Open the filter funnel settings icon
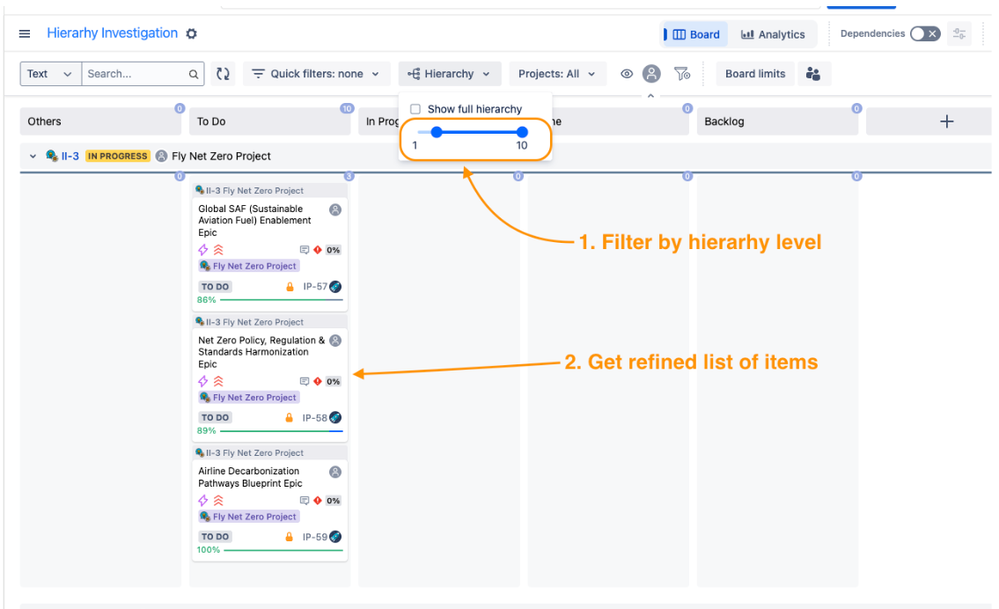This screenshot has width=999, height=609. 682,74
